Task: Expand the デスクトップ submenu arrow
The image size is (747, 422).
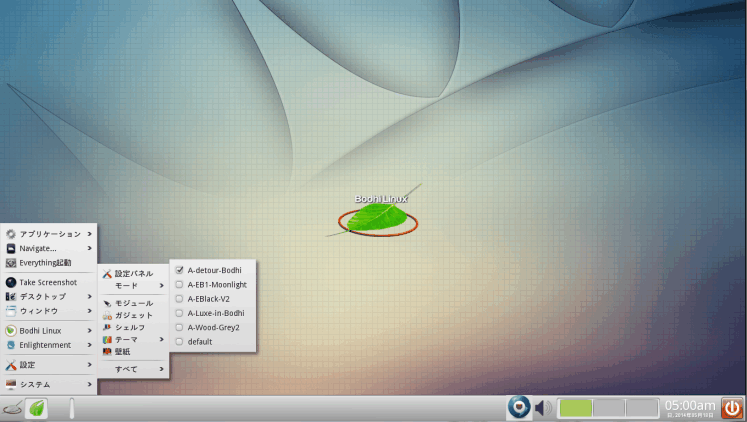Action: tap(90, 296)
